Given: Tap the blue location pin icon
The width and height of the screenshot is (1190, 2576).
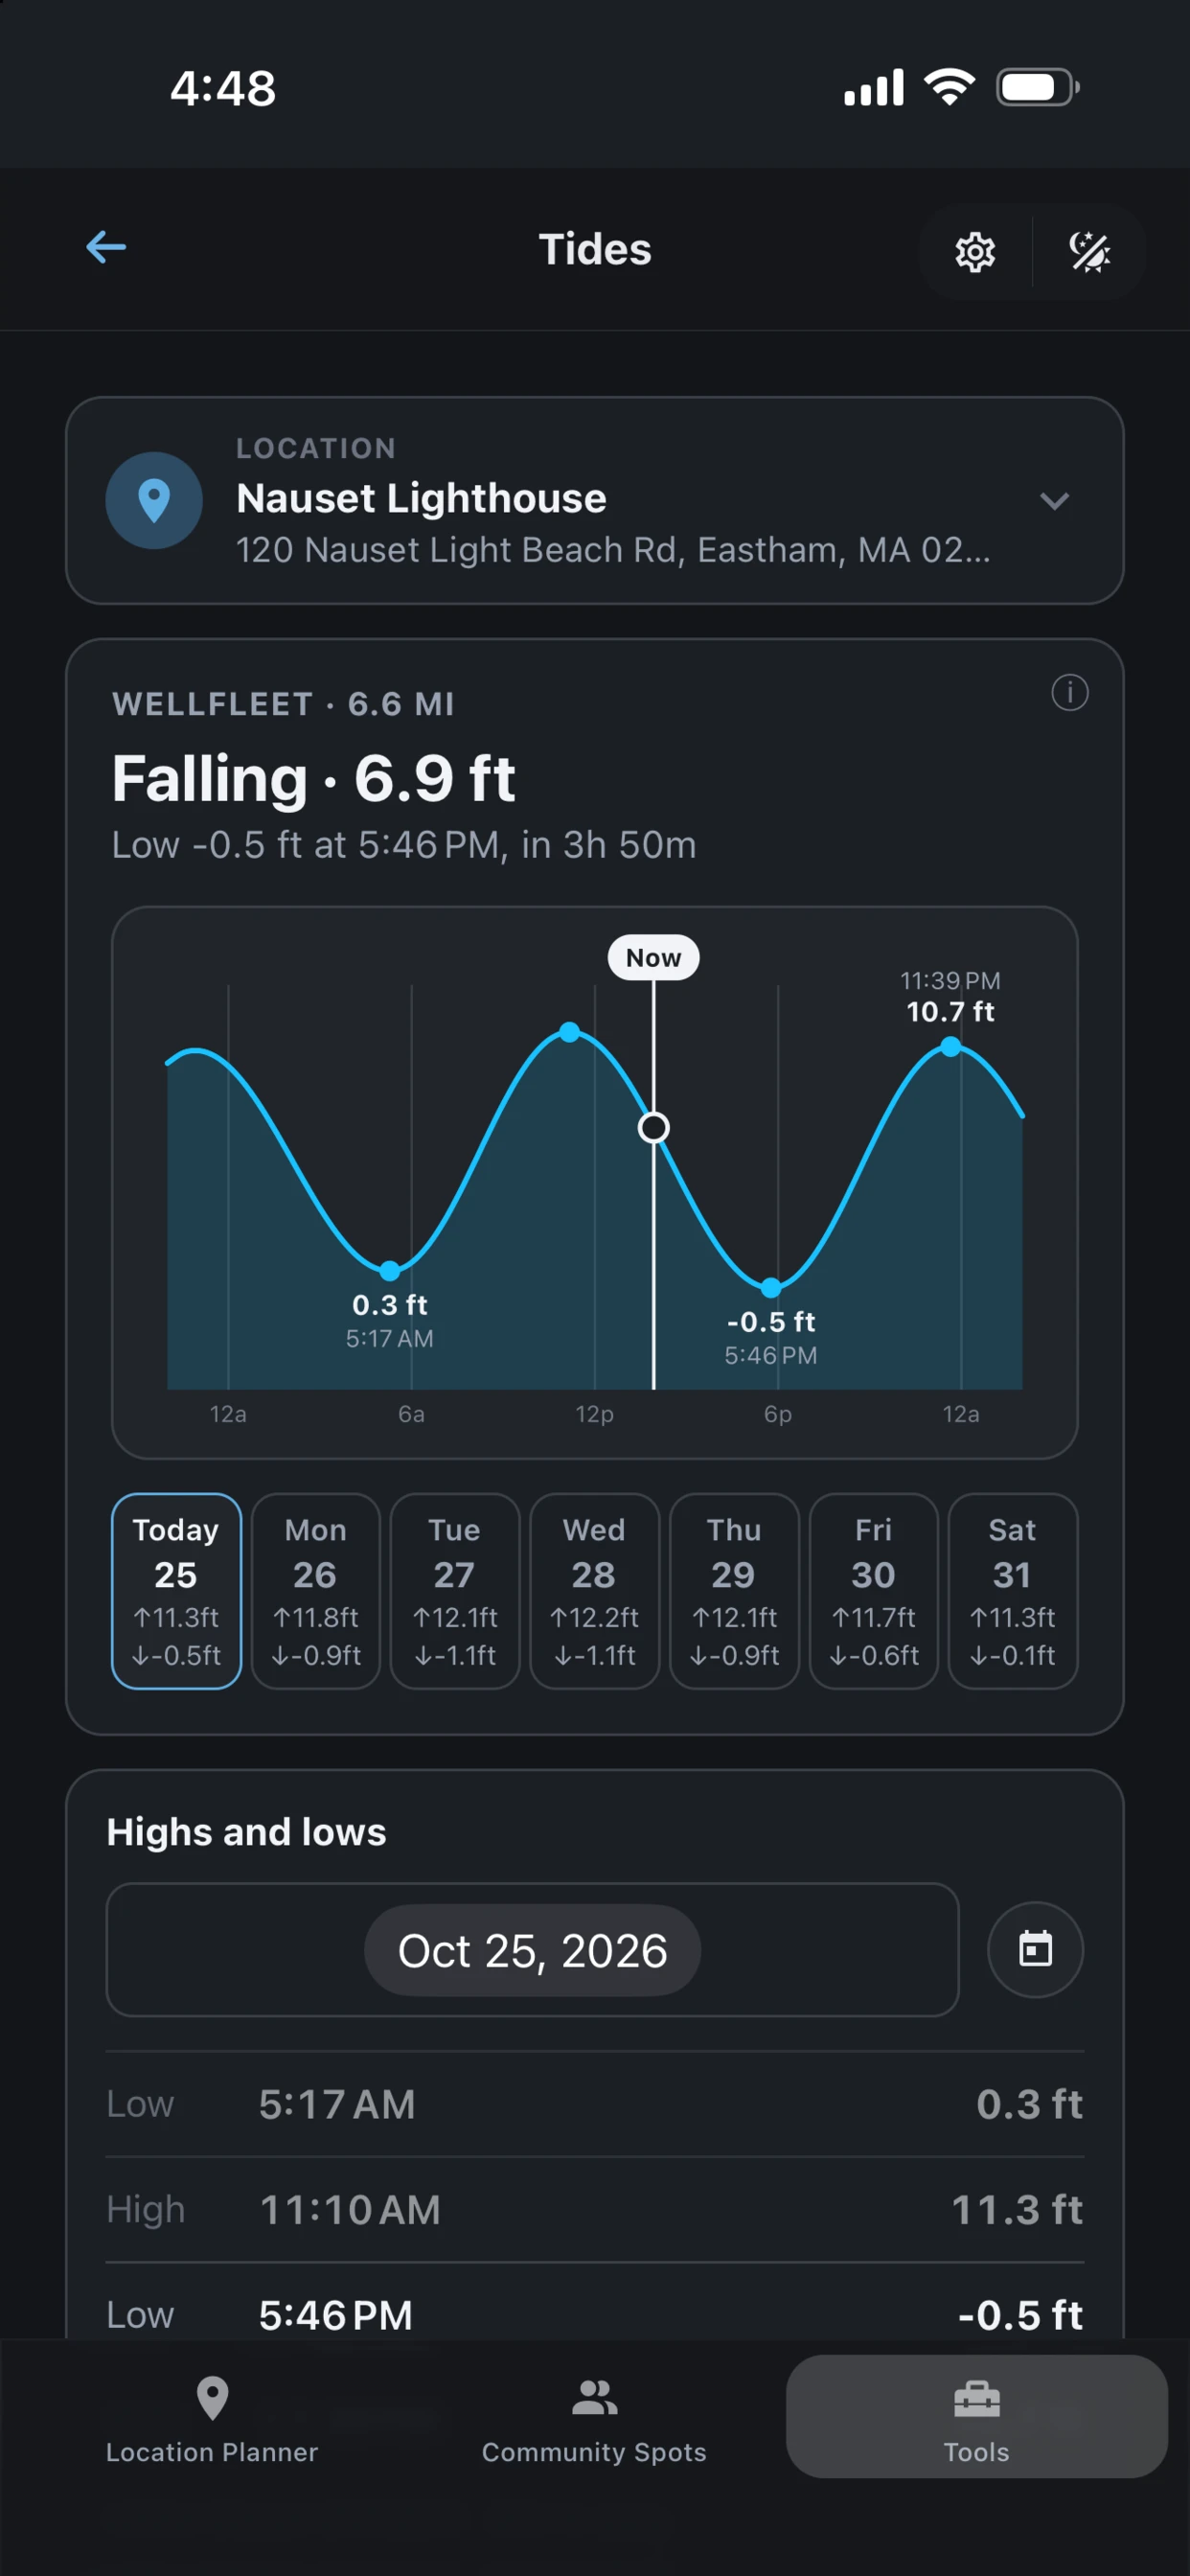Looking at the screenshot, I should 154,500.
